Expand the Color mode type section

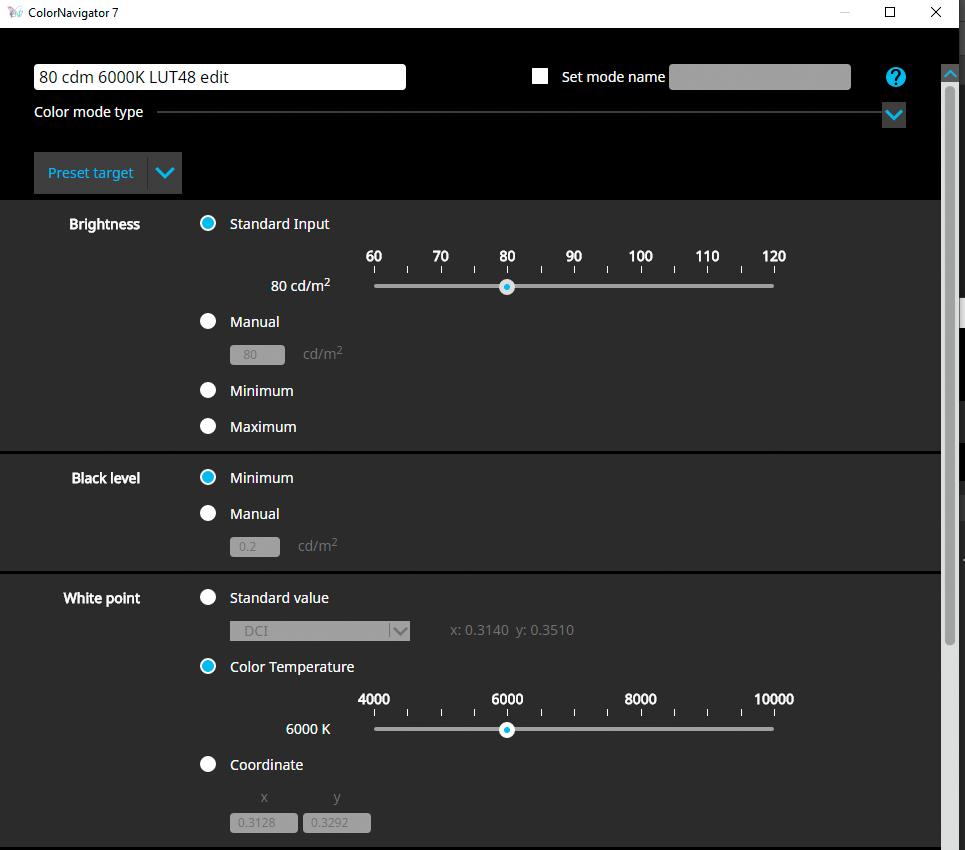pos(894,114)
